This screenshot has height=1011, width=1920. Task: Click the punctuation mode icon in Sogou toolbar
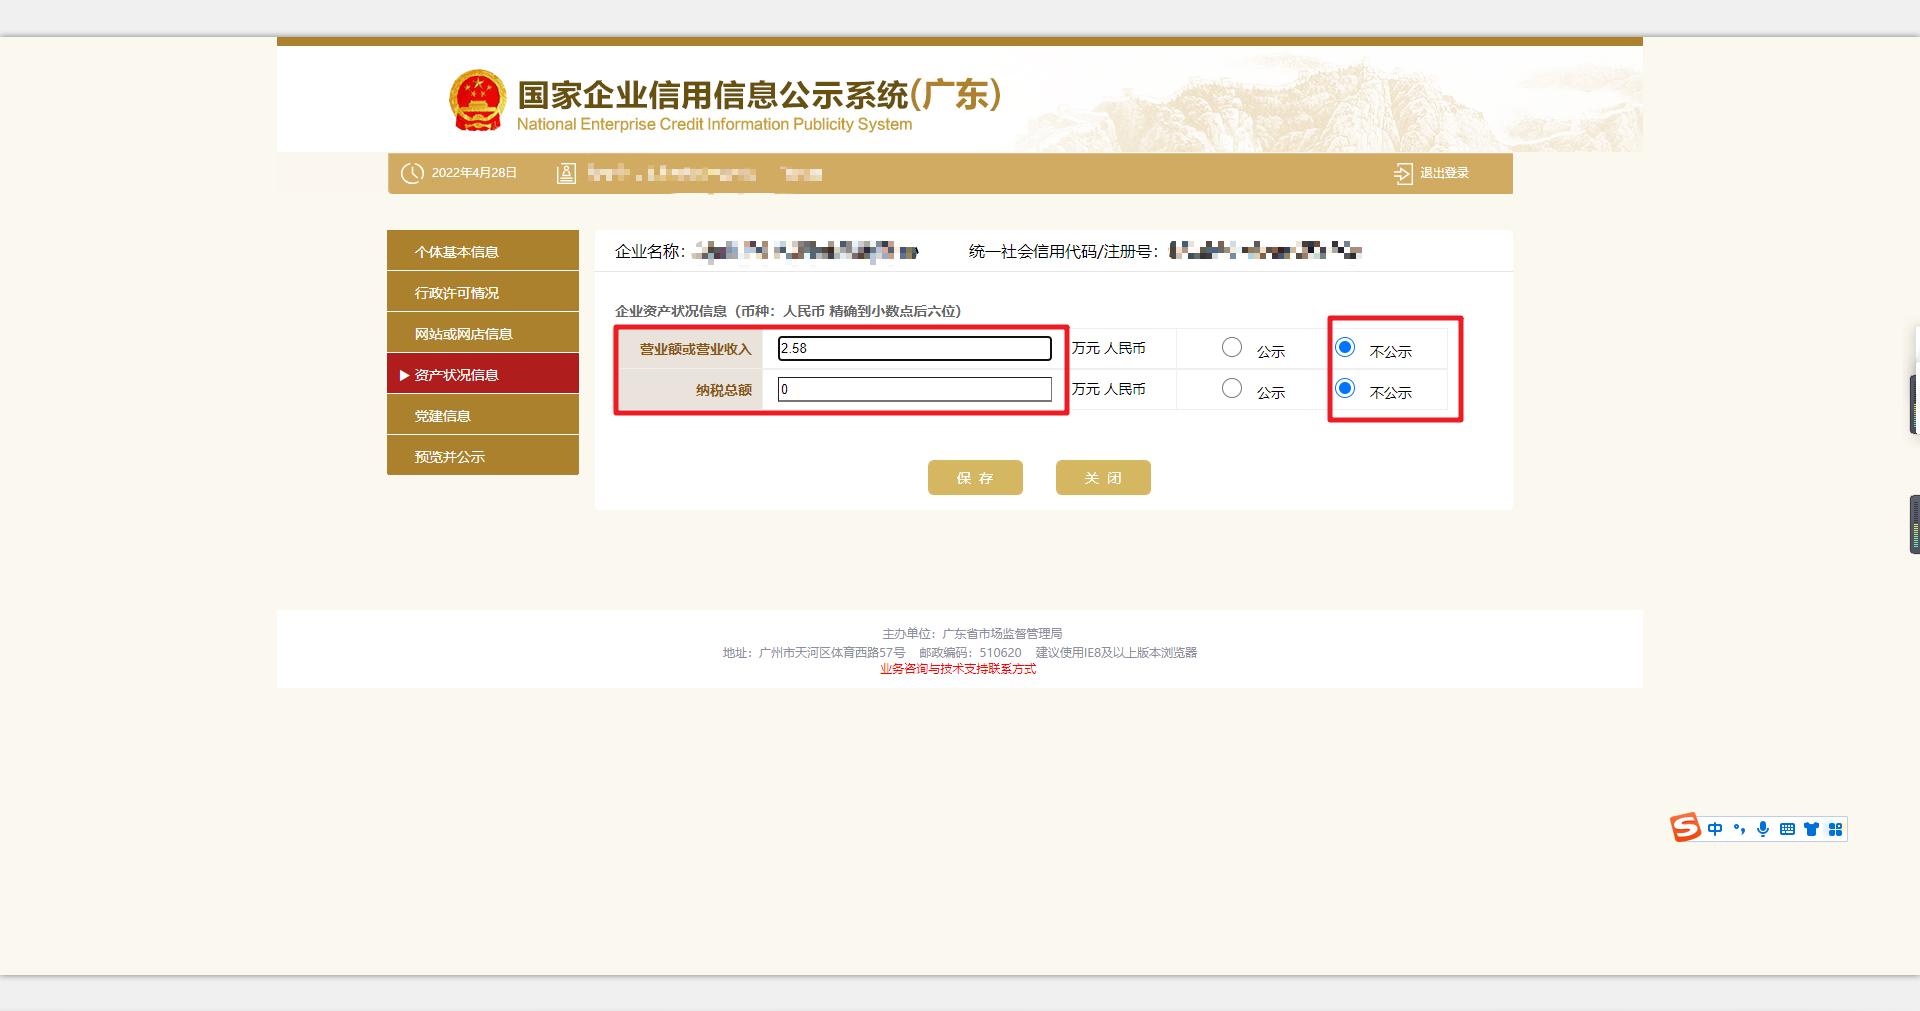1739,828
